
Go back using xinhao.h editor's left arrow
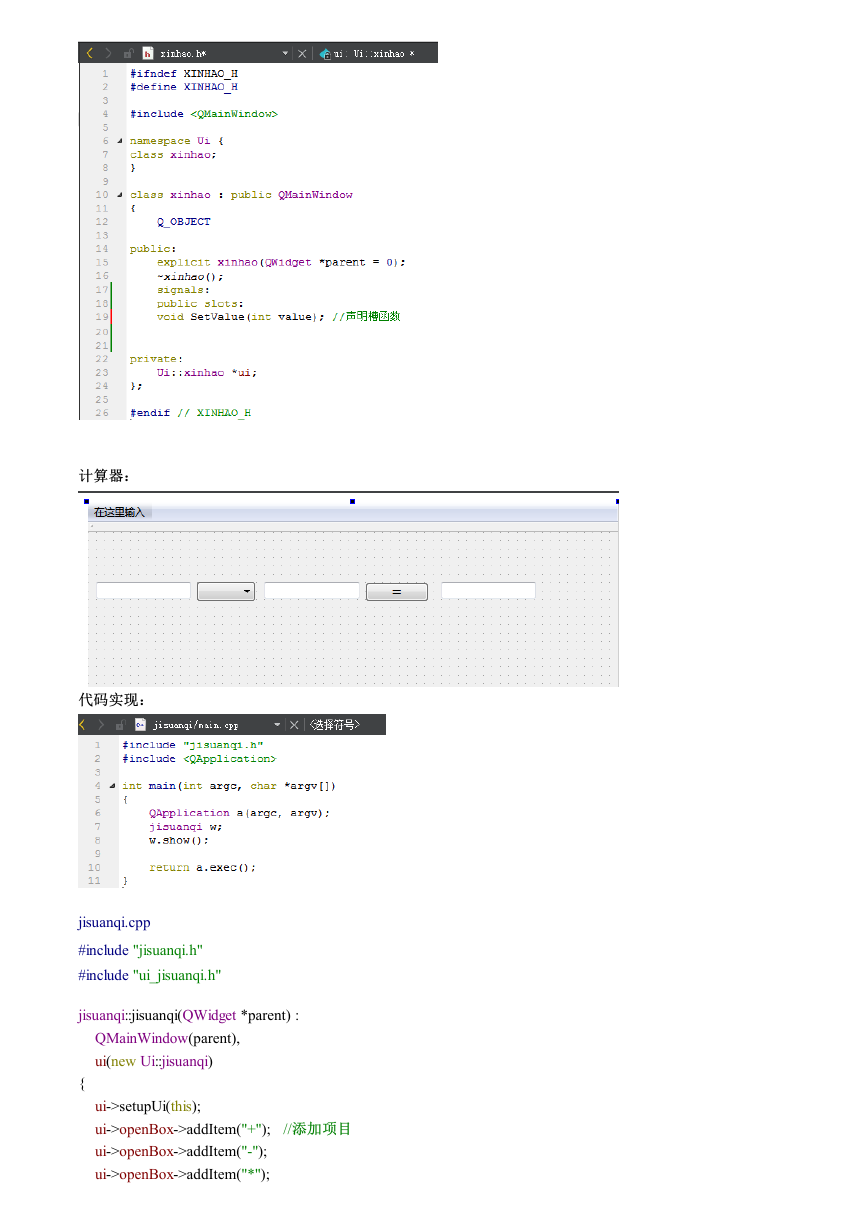(89, 53)
